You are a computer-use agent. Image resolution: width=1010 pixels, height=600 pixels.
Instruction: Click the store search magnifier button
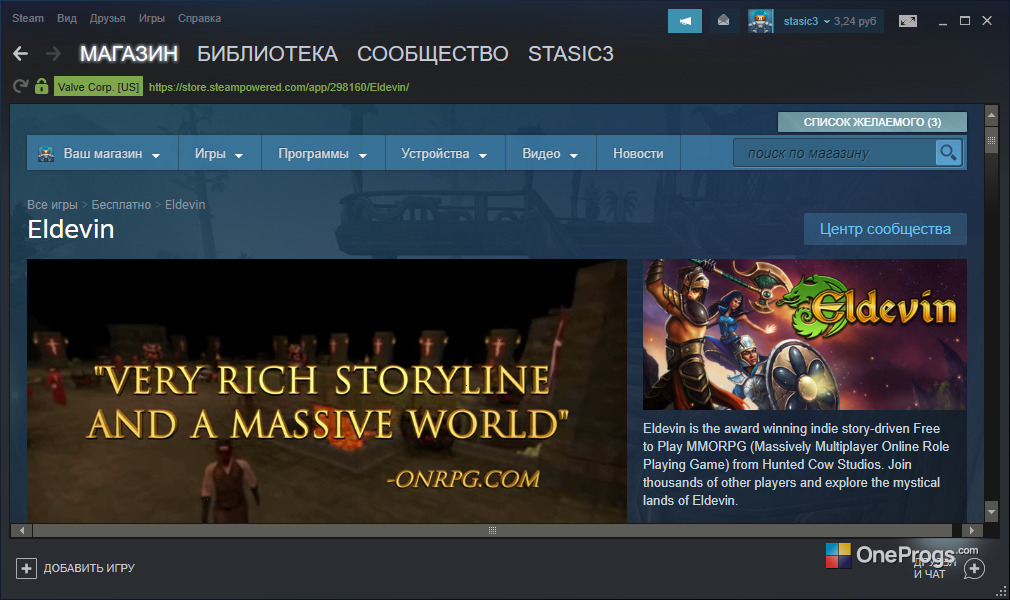(948, 153)
